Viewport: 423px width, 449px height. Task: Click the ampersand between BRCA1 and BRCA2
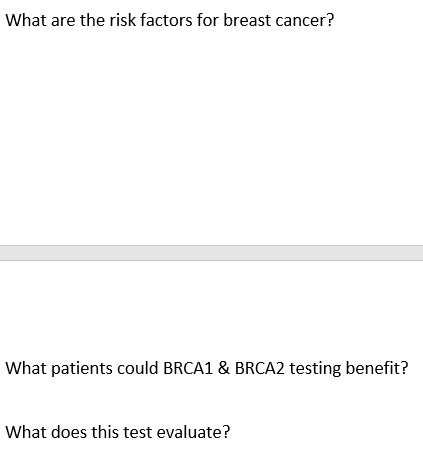click(224, 368)
